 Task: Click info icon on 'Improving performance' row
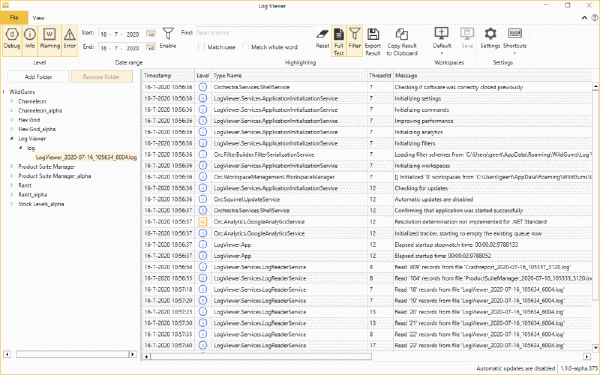203,121
